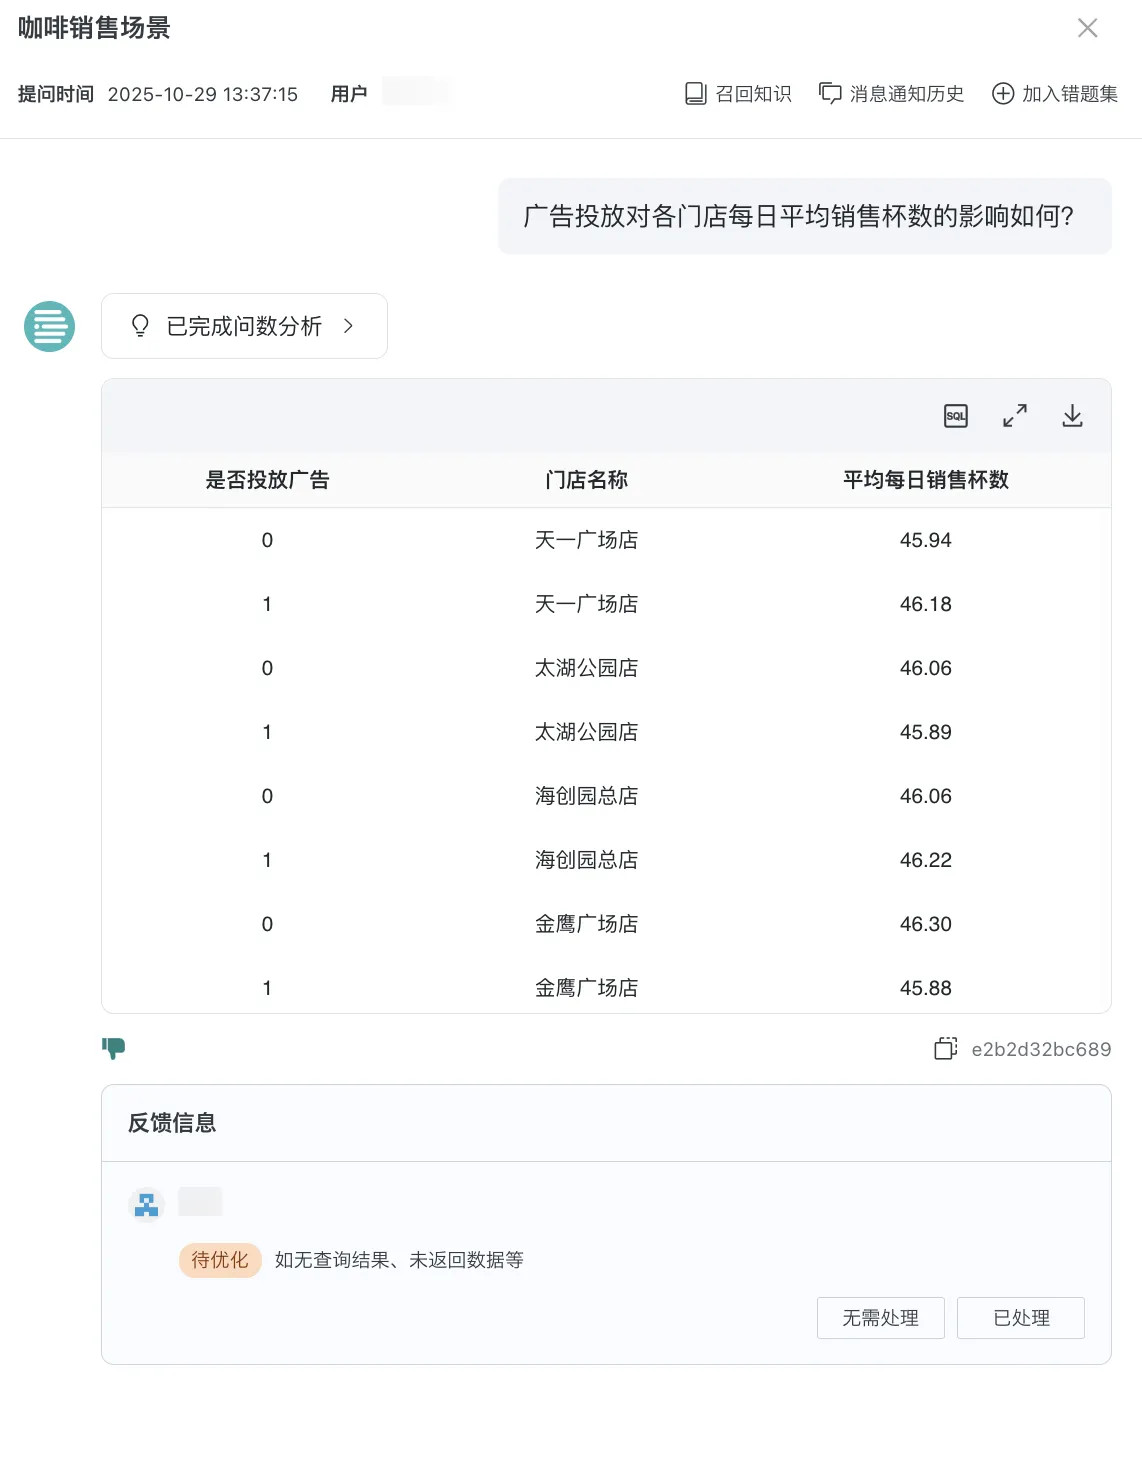The width and height of the screenshot is (1142, 1462).
Task: Click the user question message bubble
Action: [804, 216]
